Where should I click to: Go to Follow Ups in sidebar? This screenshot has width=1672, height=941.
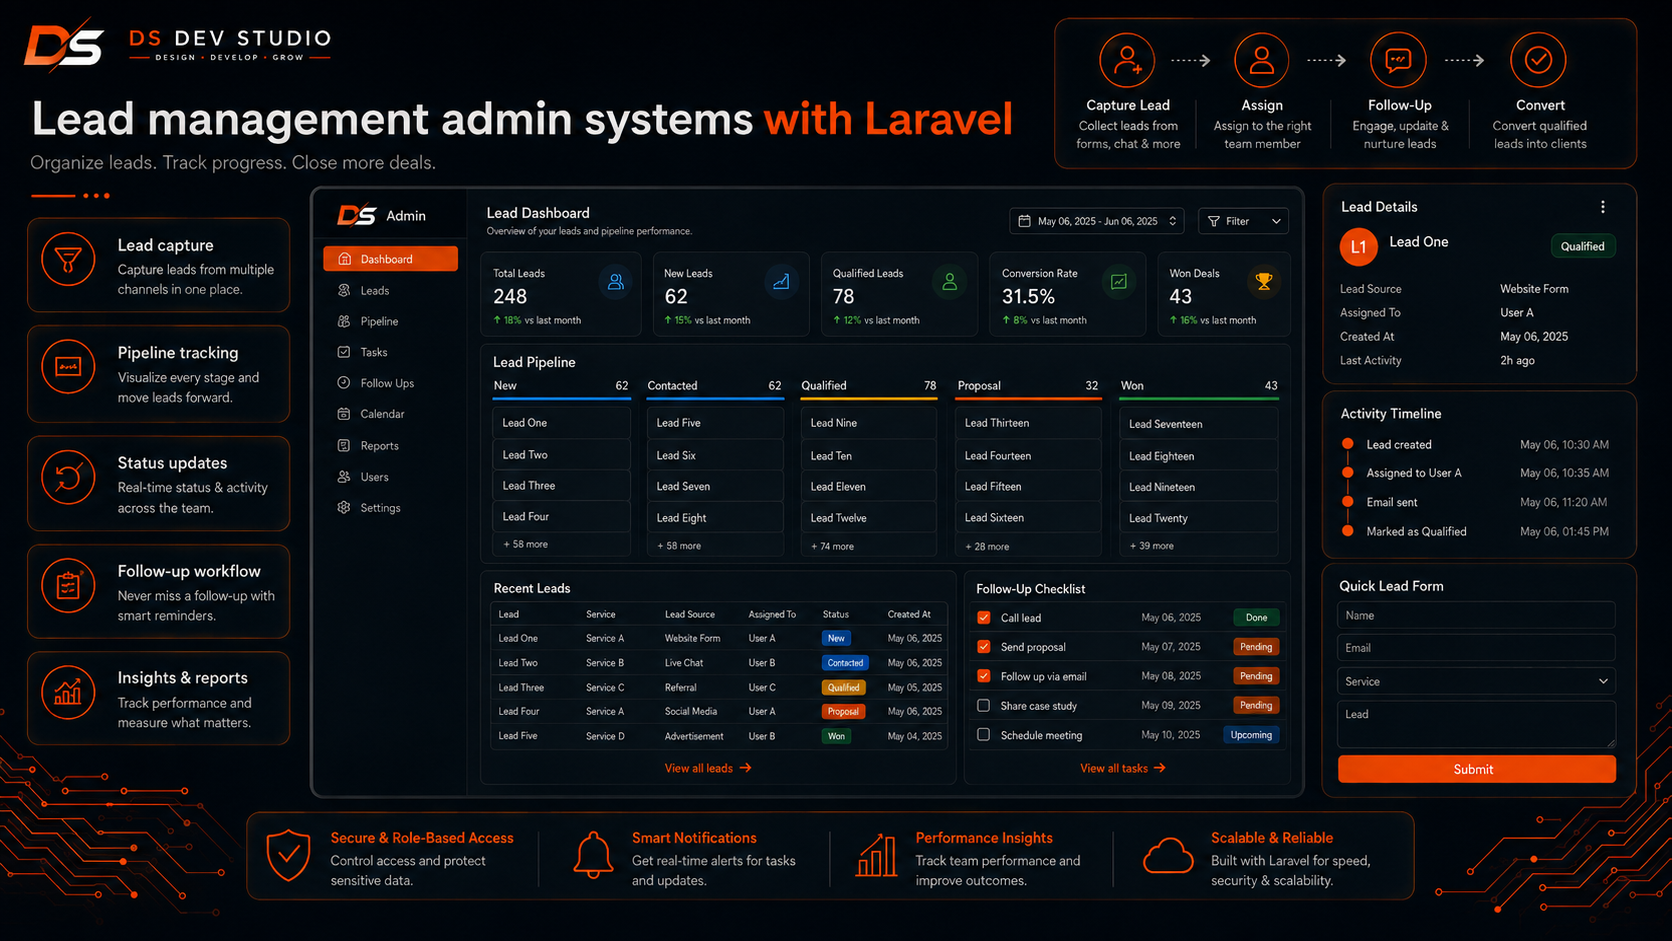click(x=390, y=383)
